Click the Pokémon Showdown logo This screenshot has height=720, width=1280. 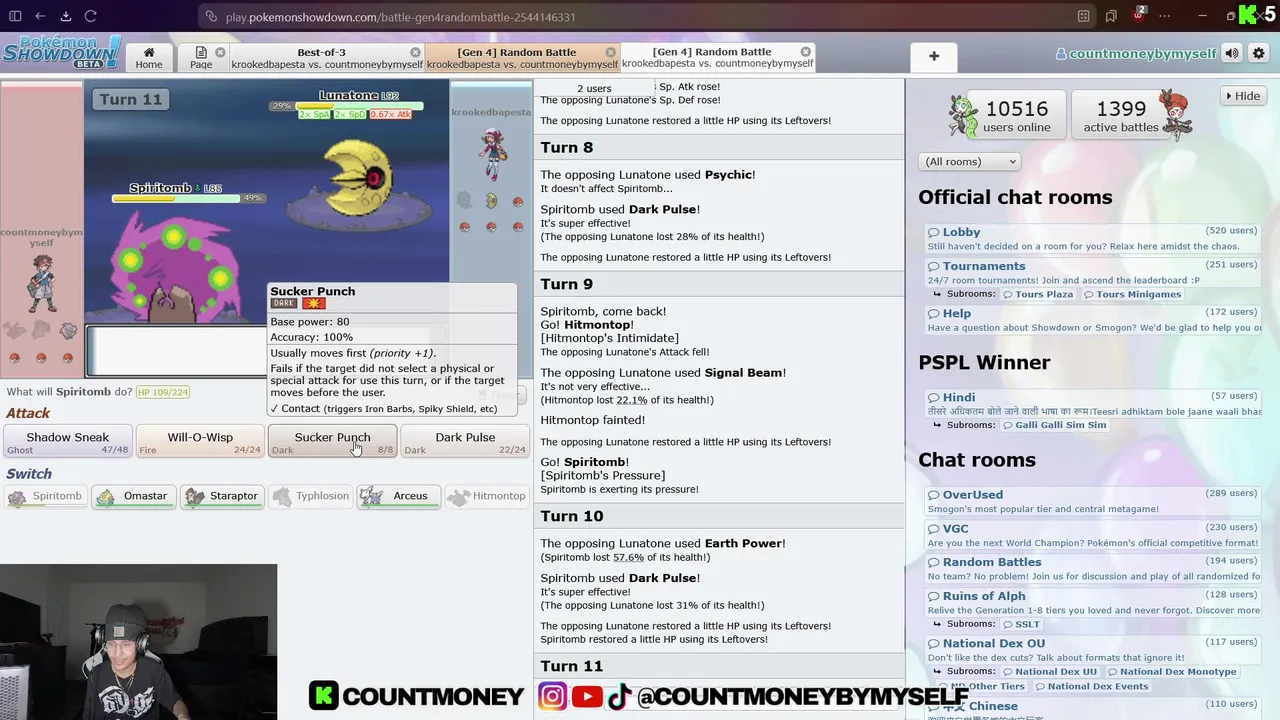click(x=61, y=52)
